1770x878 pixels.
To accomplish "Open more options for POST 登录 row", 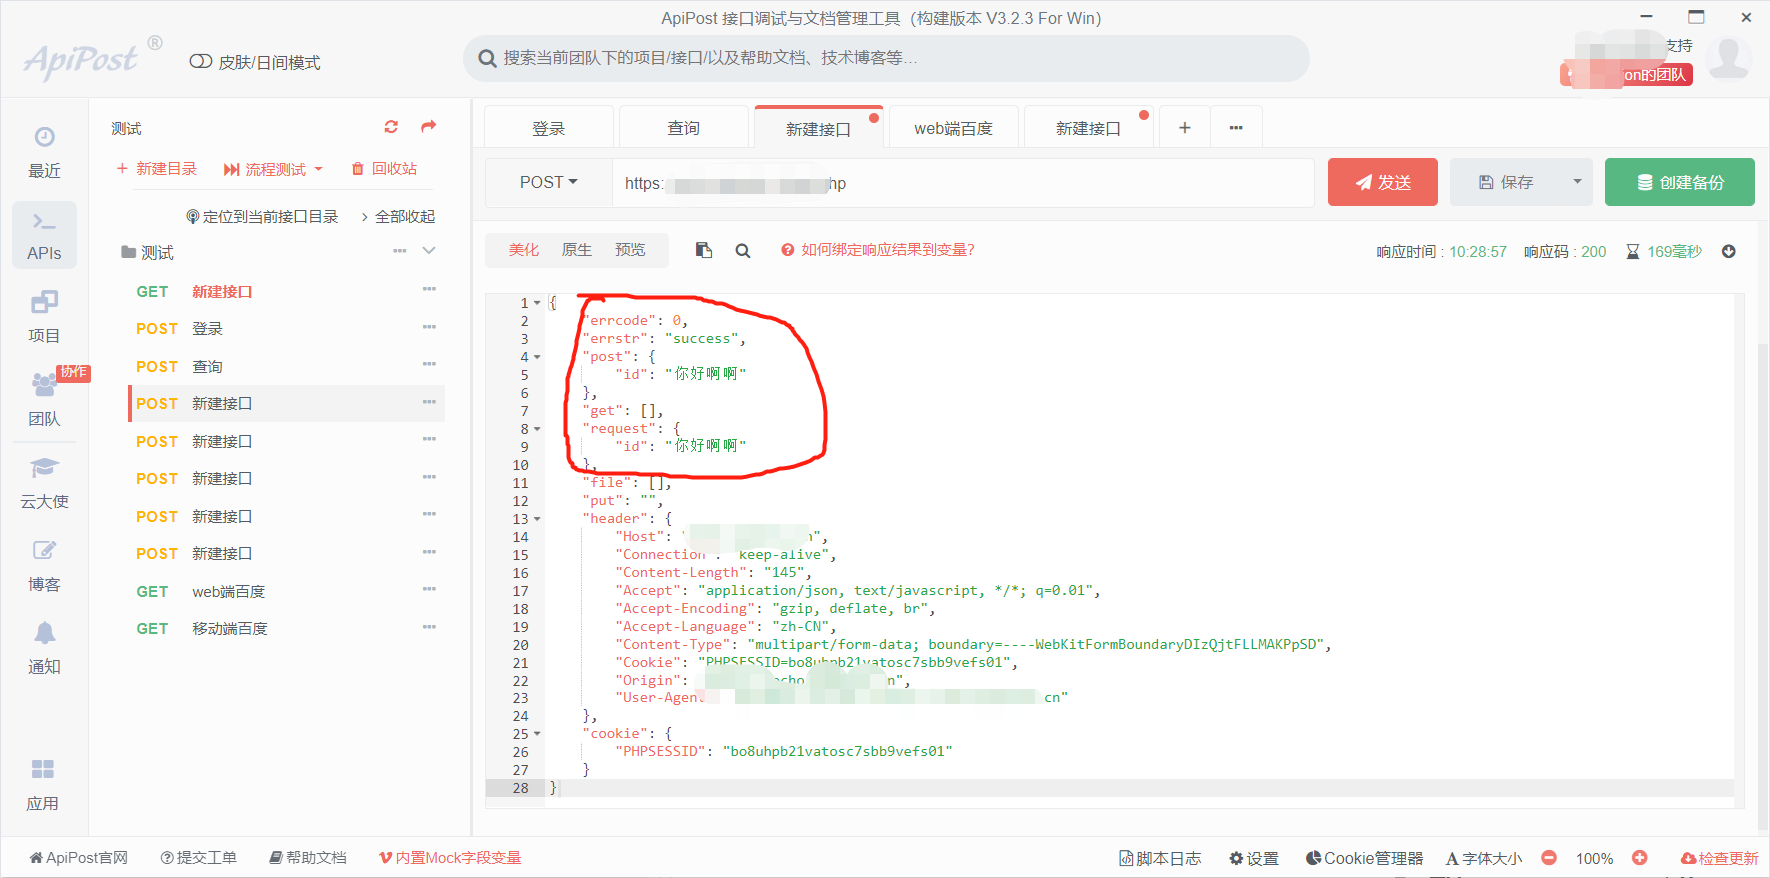I will 429,327.
